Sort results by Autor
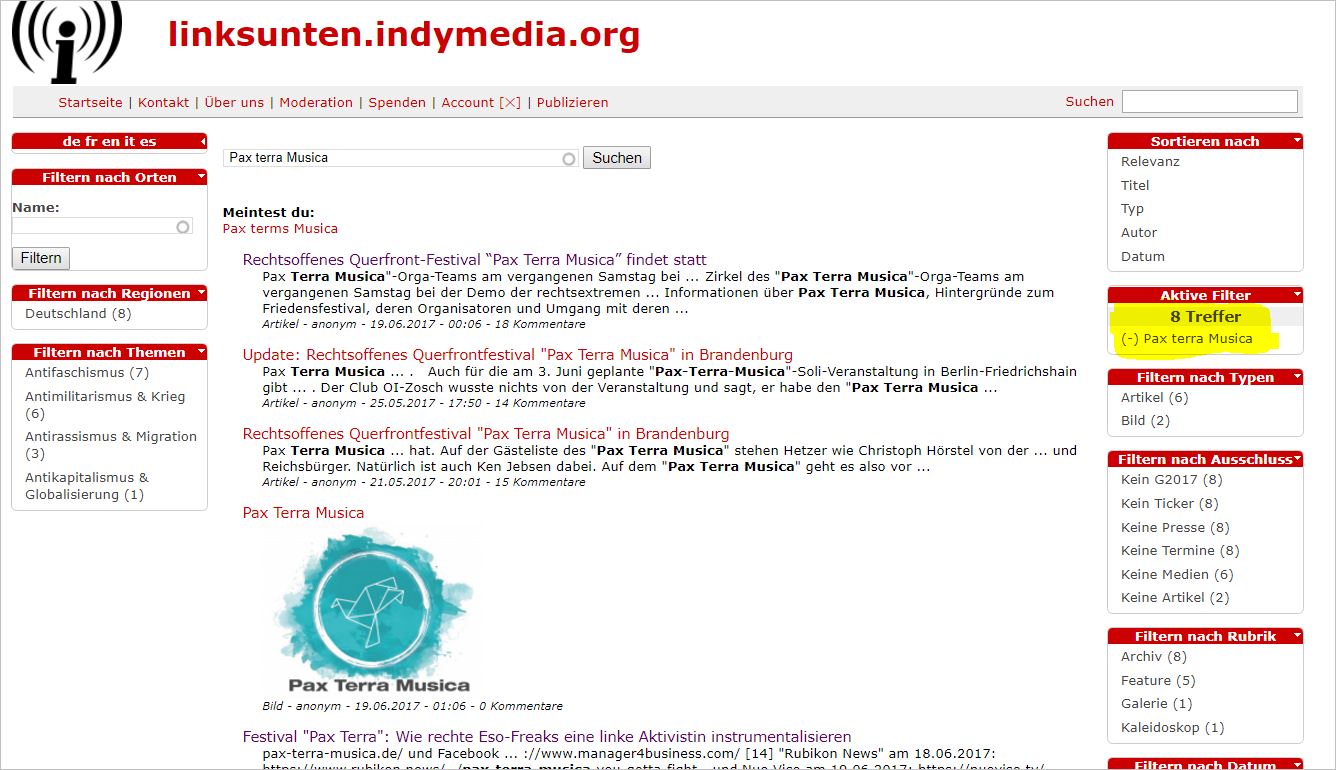The height and width of the screenshot is (770, 1336). click(x=1139, y=232)
